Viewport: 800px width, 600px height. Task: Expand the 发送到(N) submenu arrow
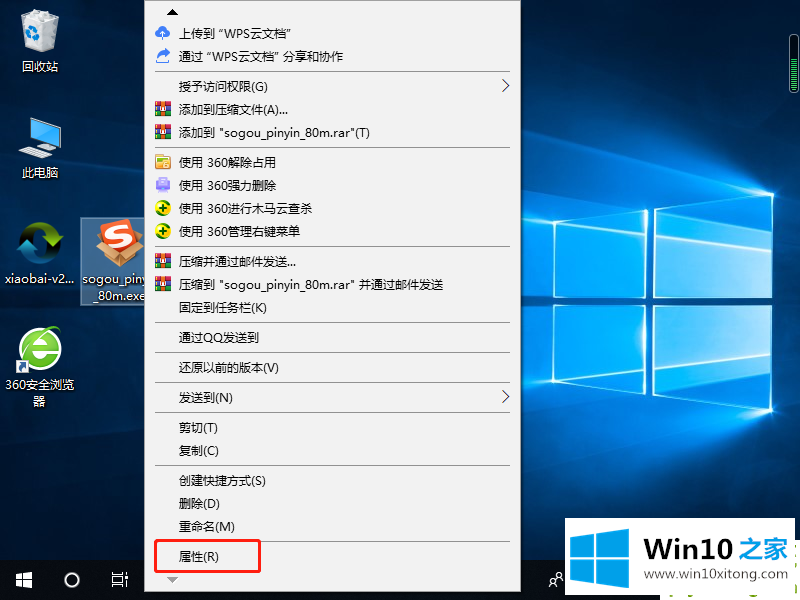505,396
